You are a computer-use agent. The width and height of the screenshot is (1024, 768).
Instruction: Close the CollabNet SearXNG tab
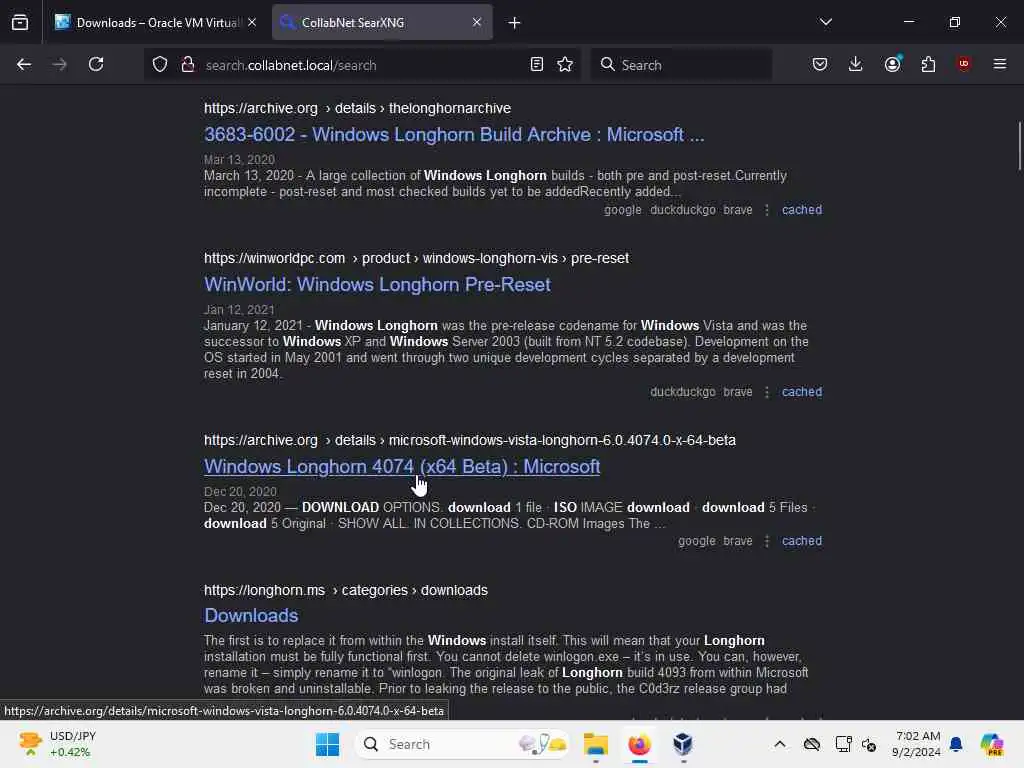477,23
